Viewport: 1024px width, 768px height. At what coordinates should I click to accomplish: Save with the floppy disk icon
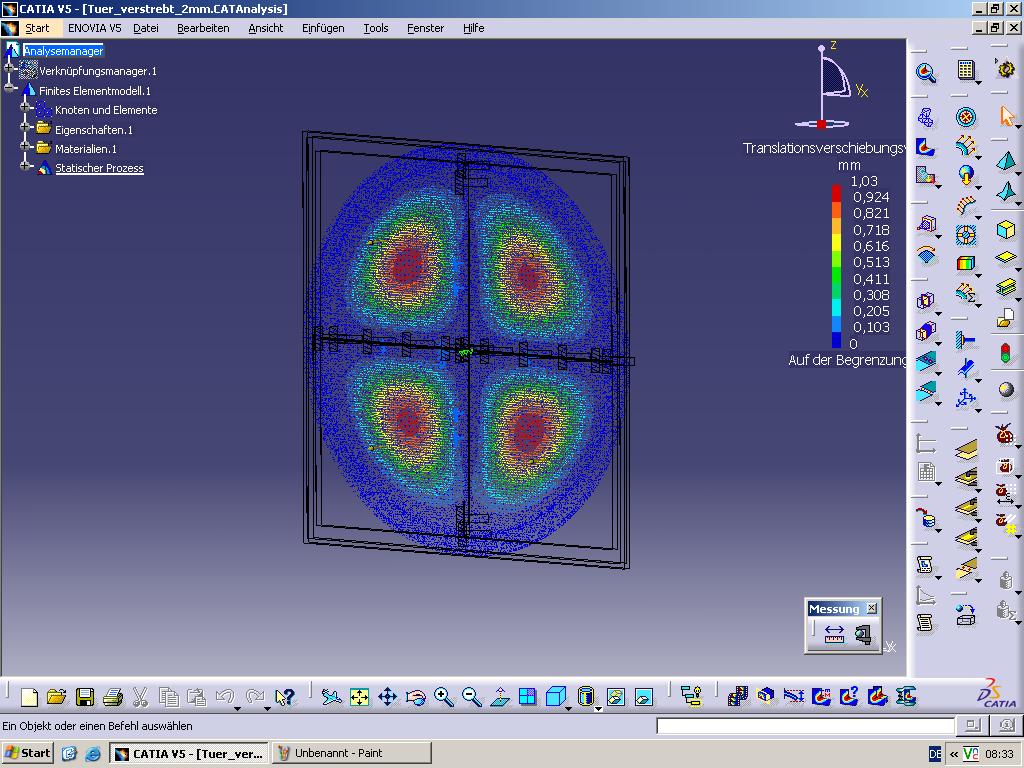(x=85, y=697)
